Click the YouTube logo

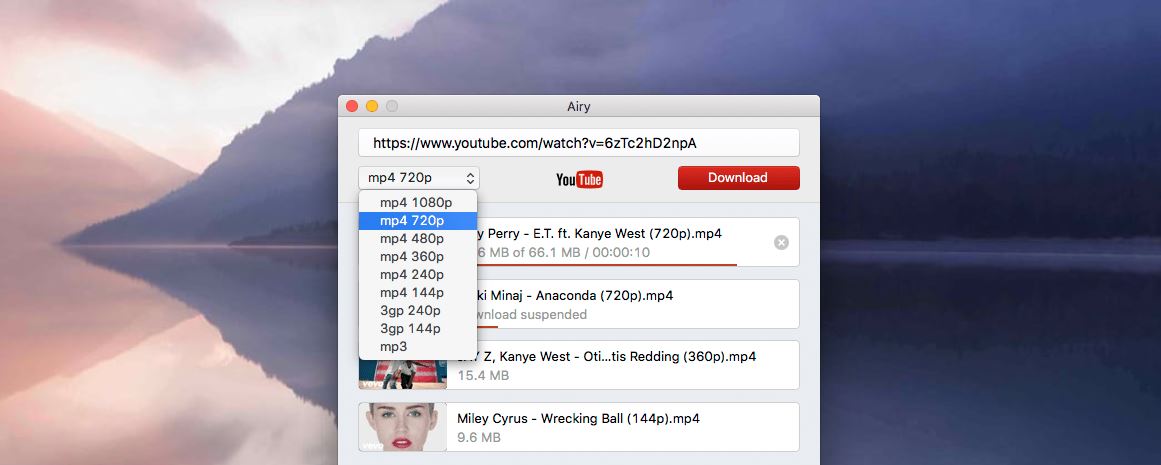(579, 179)
